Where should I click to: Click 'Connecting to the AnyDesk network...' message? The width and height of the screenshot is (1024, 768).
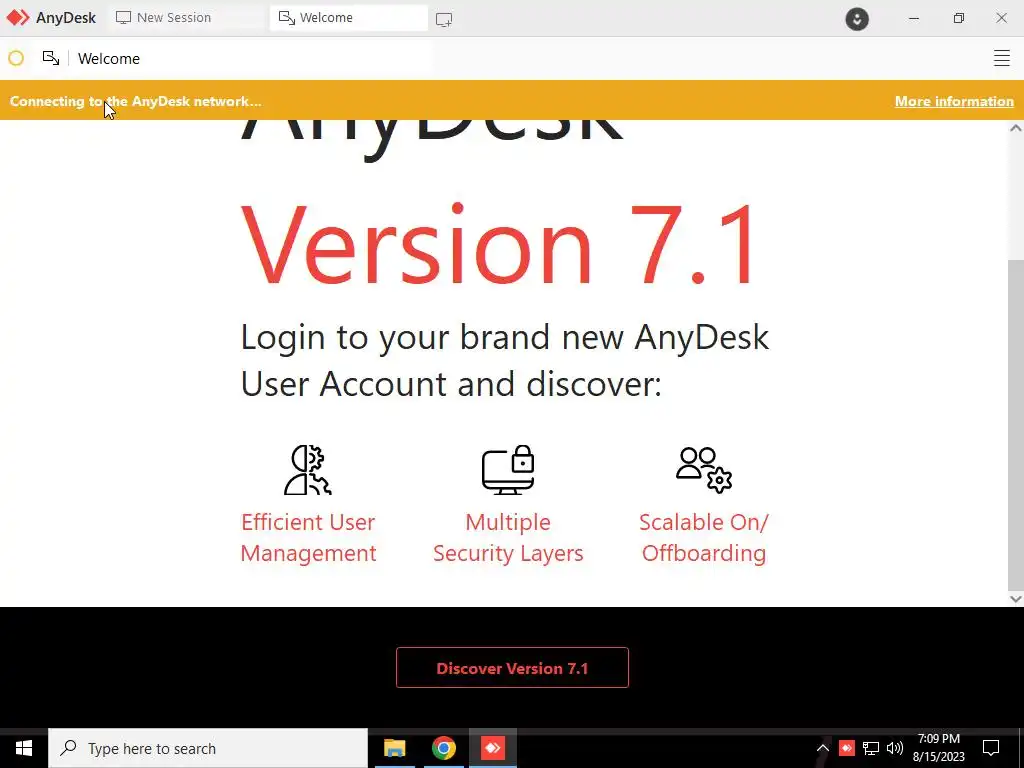click(x=135, y=101)
